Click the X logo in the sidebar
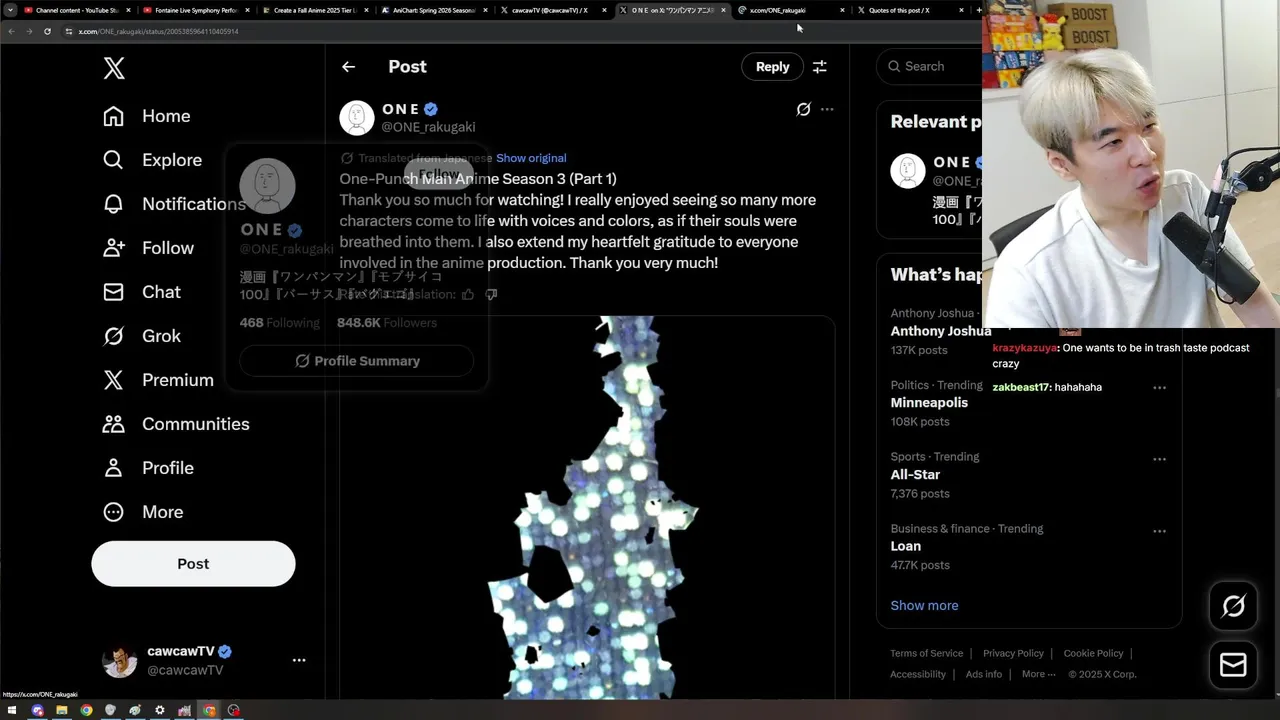This screenshot has width=1280, height=720. [x=114, y=68]
